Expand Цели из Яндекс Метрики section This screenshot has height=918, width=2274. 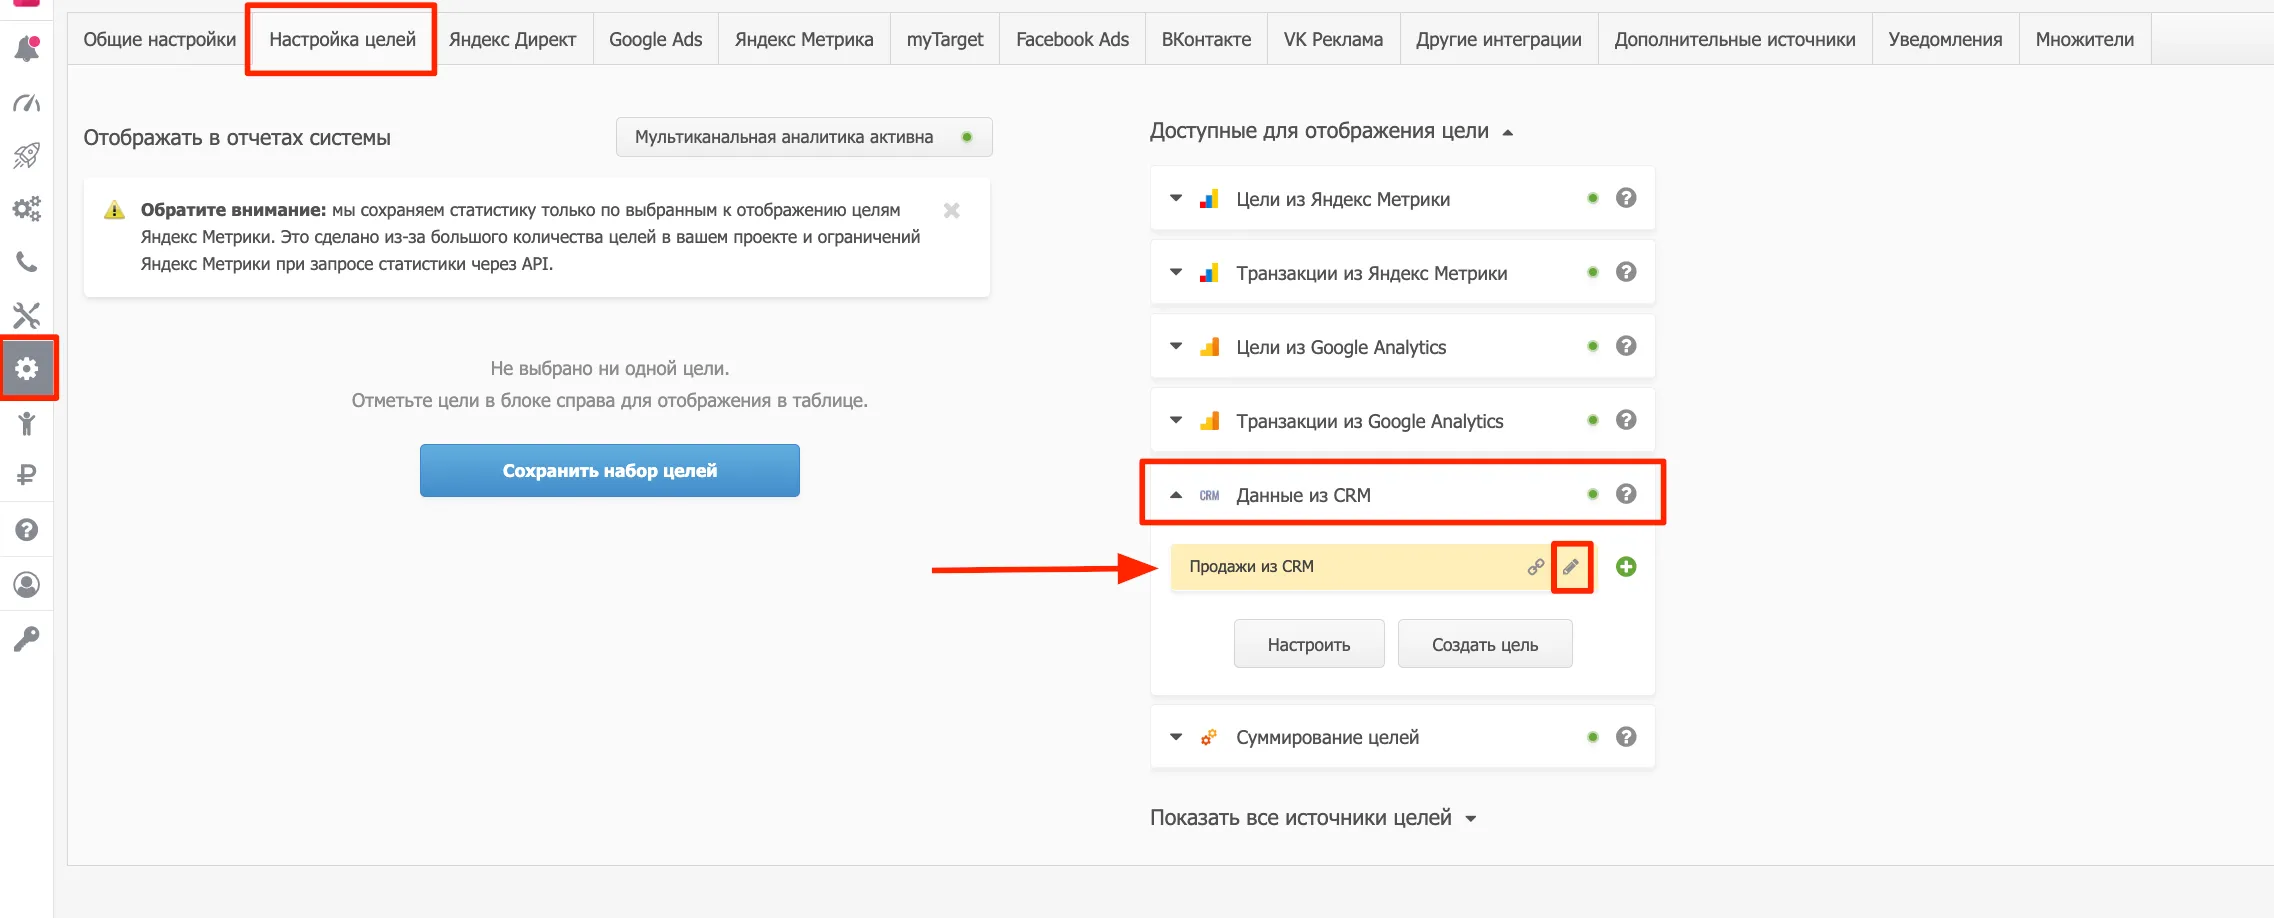point(1176,198)
